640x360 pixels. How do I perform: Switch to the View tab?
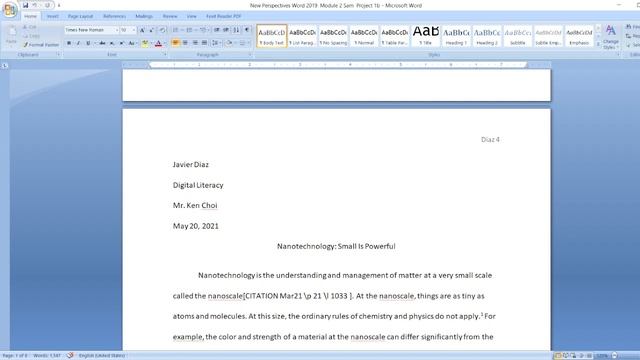(191, 16)
